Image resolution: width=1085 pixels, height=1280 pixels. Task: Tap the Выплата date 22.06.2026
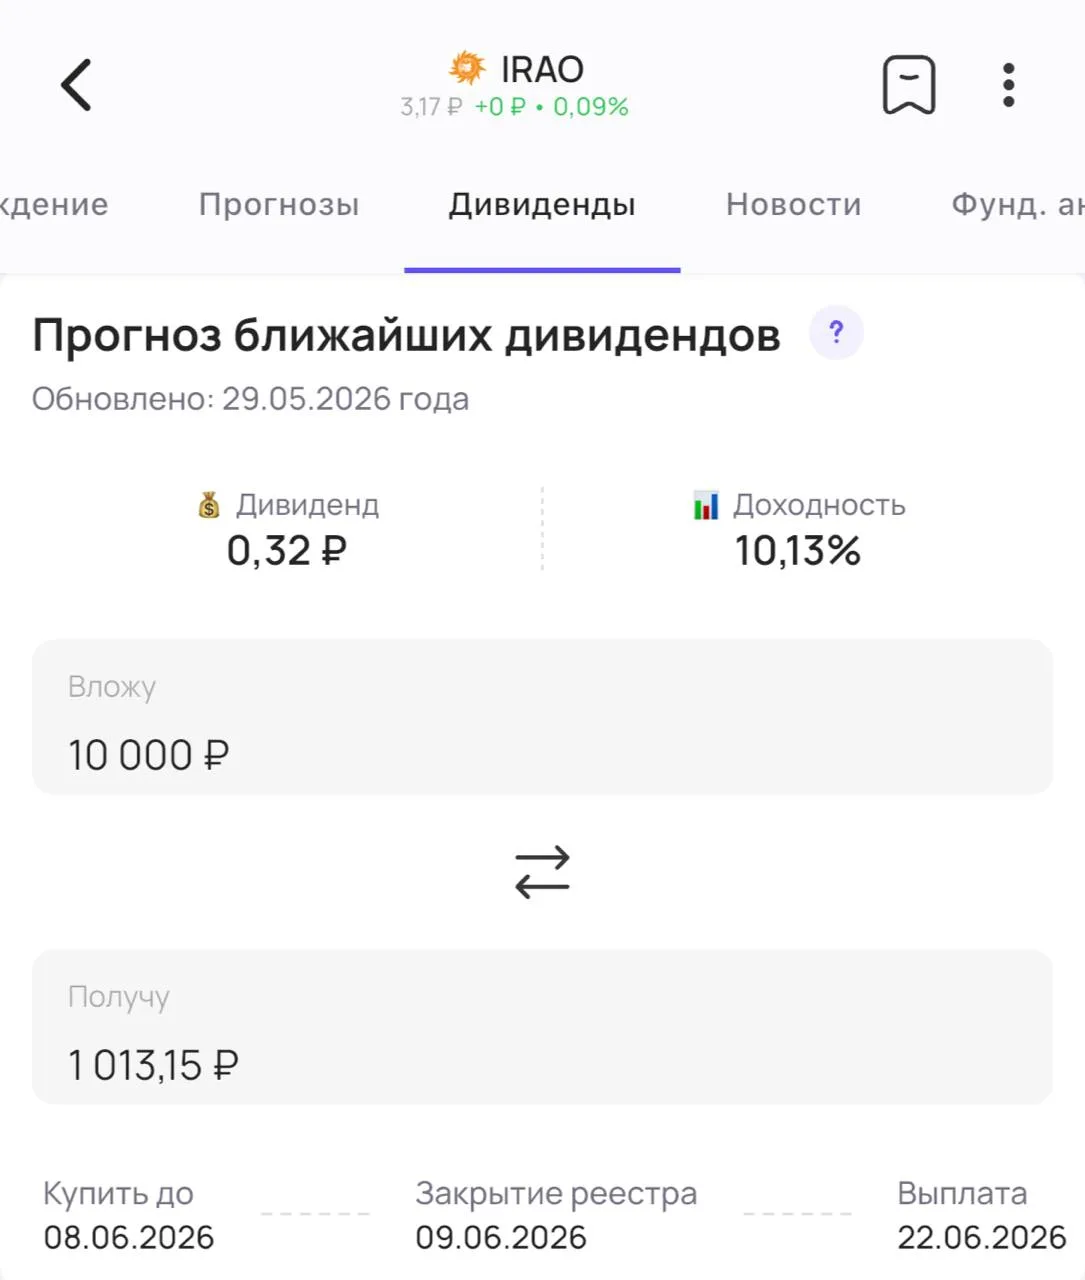point(982,1237)
